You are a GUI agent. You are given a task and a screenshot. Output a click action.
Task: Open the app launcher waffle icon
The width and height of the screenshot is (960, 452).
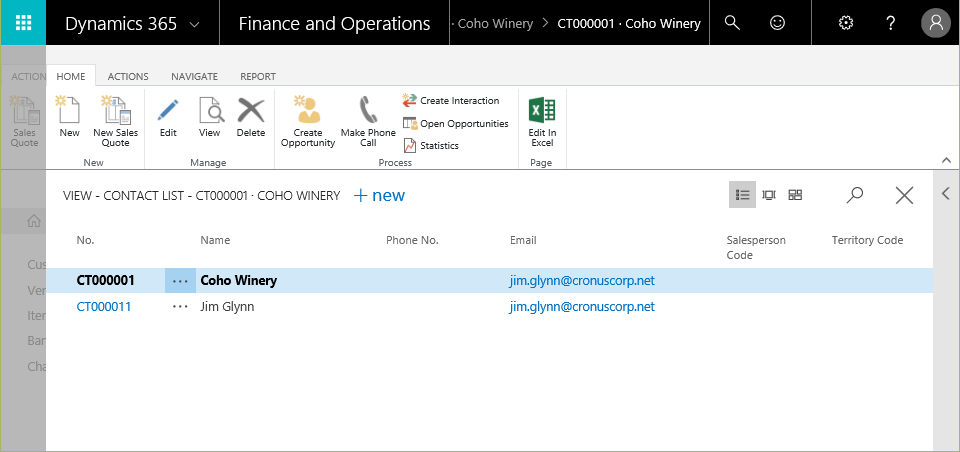(23, 23)
